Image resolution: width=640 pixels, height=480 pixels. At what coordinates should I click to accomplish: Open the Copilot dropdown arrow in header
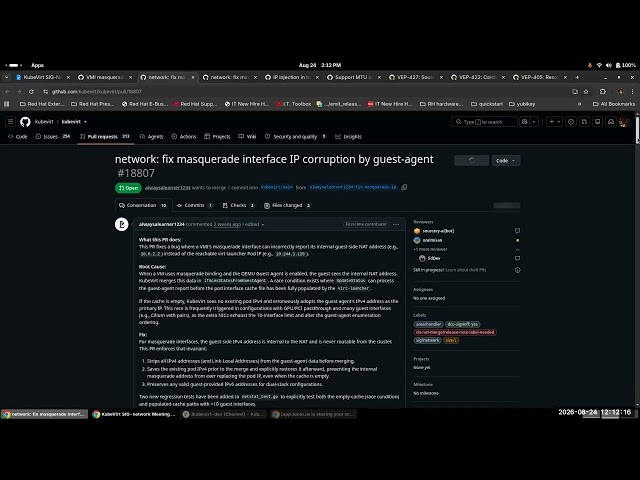tap(534, 122)
